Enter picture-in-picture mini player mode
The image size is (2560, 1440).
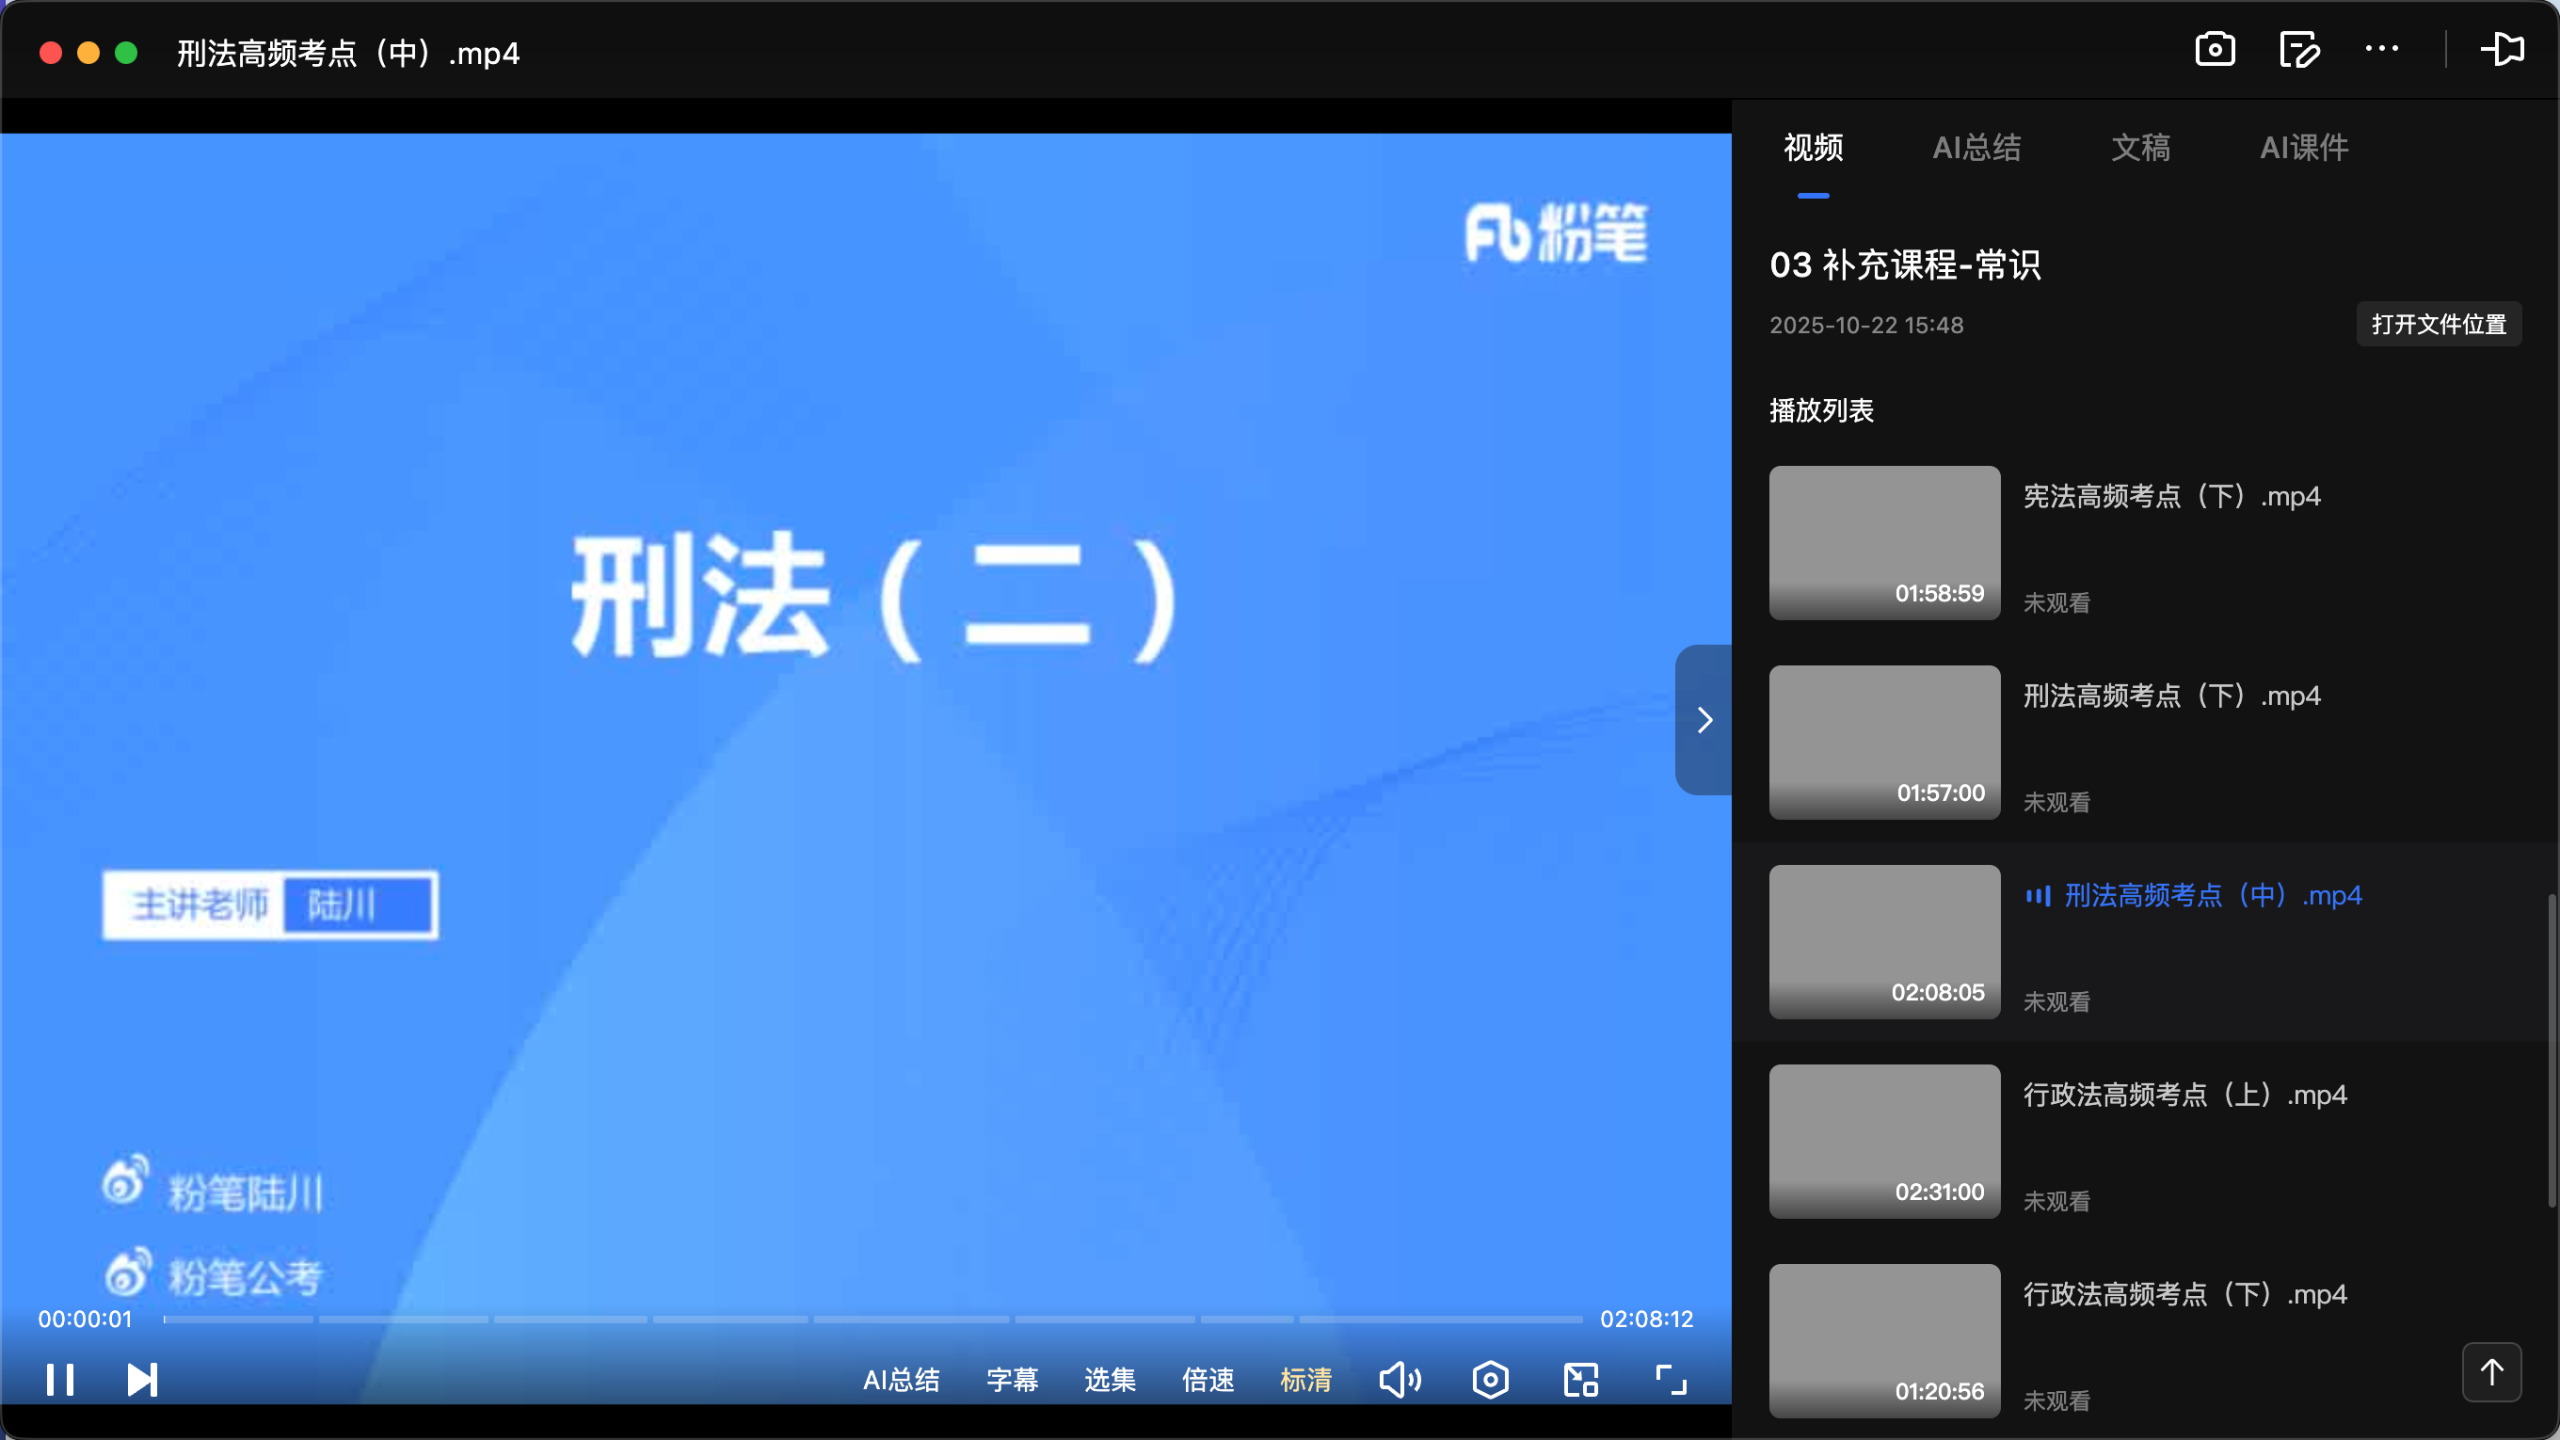[x=1579, y=1379]
